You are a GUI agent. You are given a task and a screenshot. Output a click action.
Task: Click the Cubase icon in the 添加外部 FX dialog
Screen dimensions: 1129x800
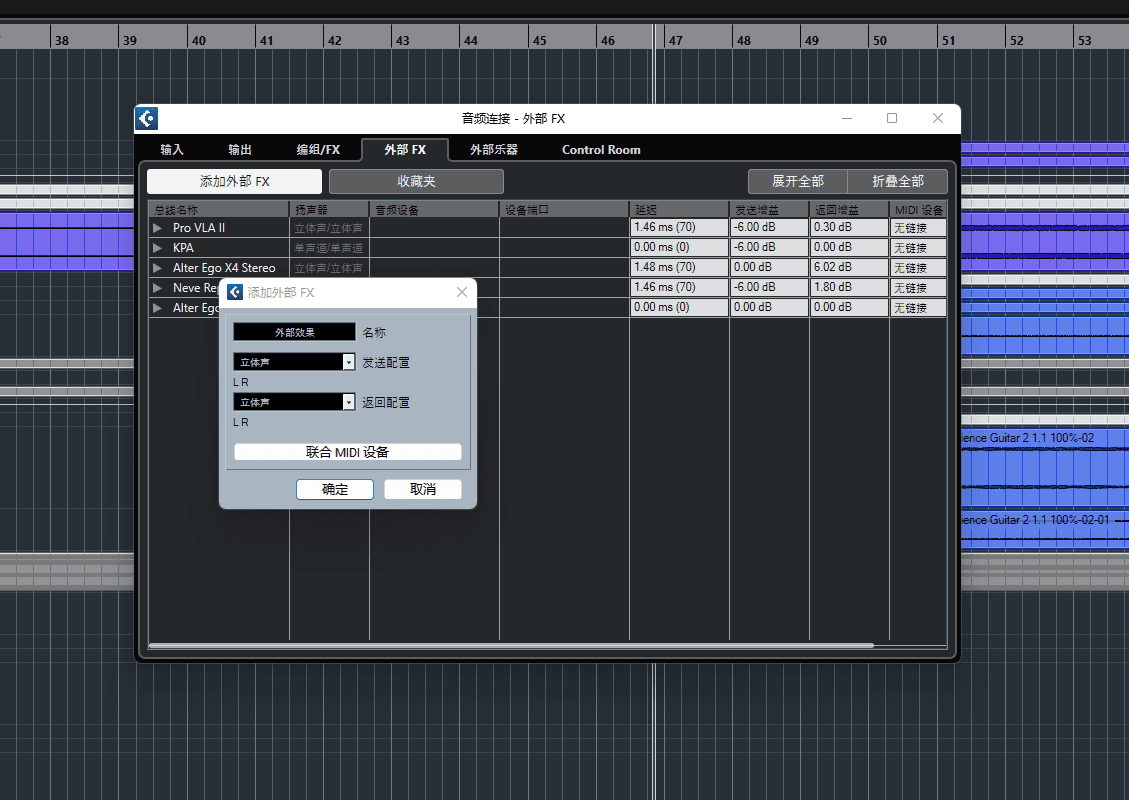coord(235,292)
